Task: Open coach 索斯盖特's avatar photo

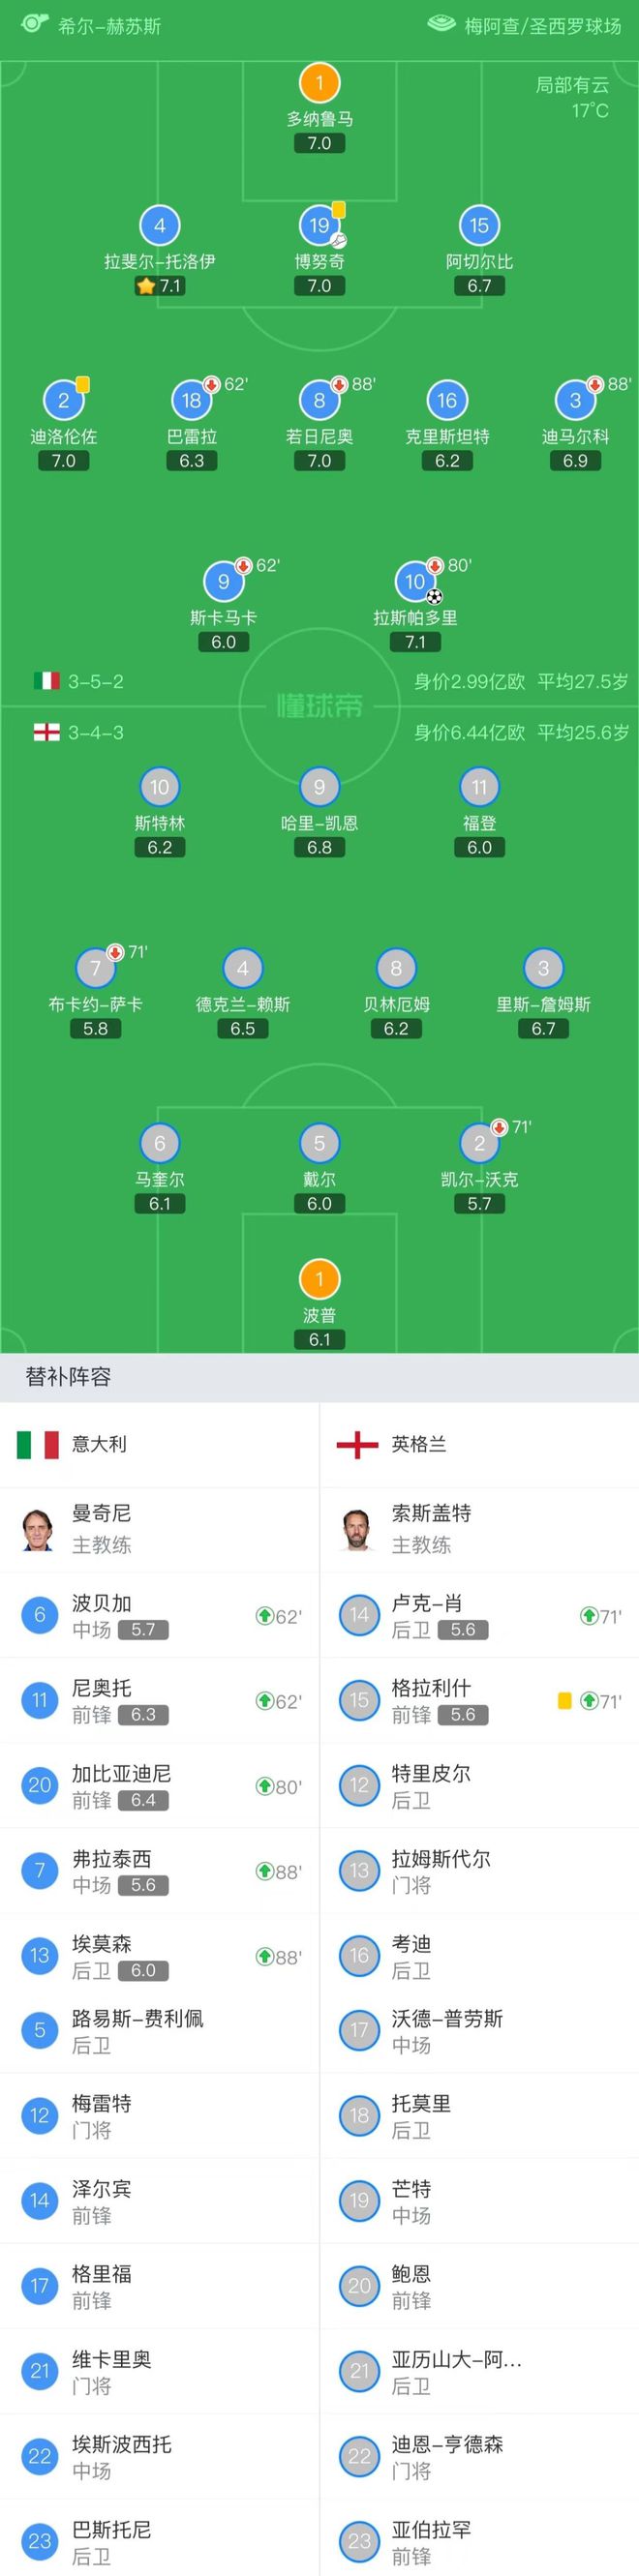Action: coord(358,1529)
